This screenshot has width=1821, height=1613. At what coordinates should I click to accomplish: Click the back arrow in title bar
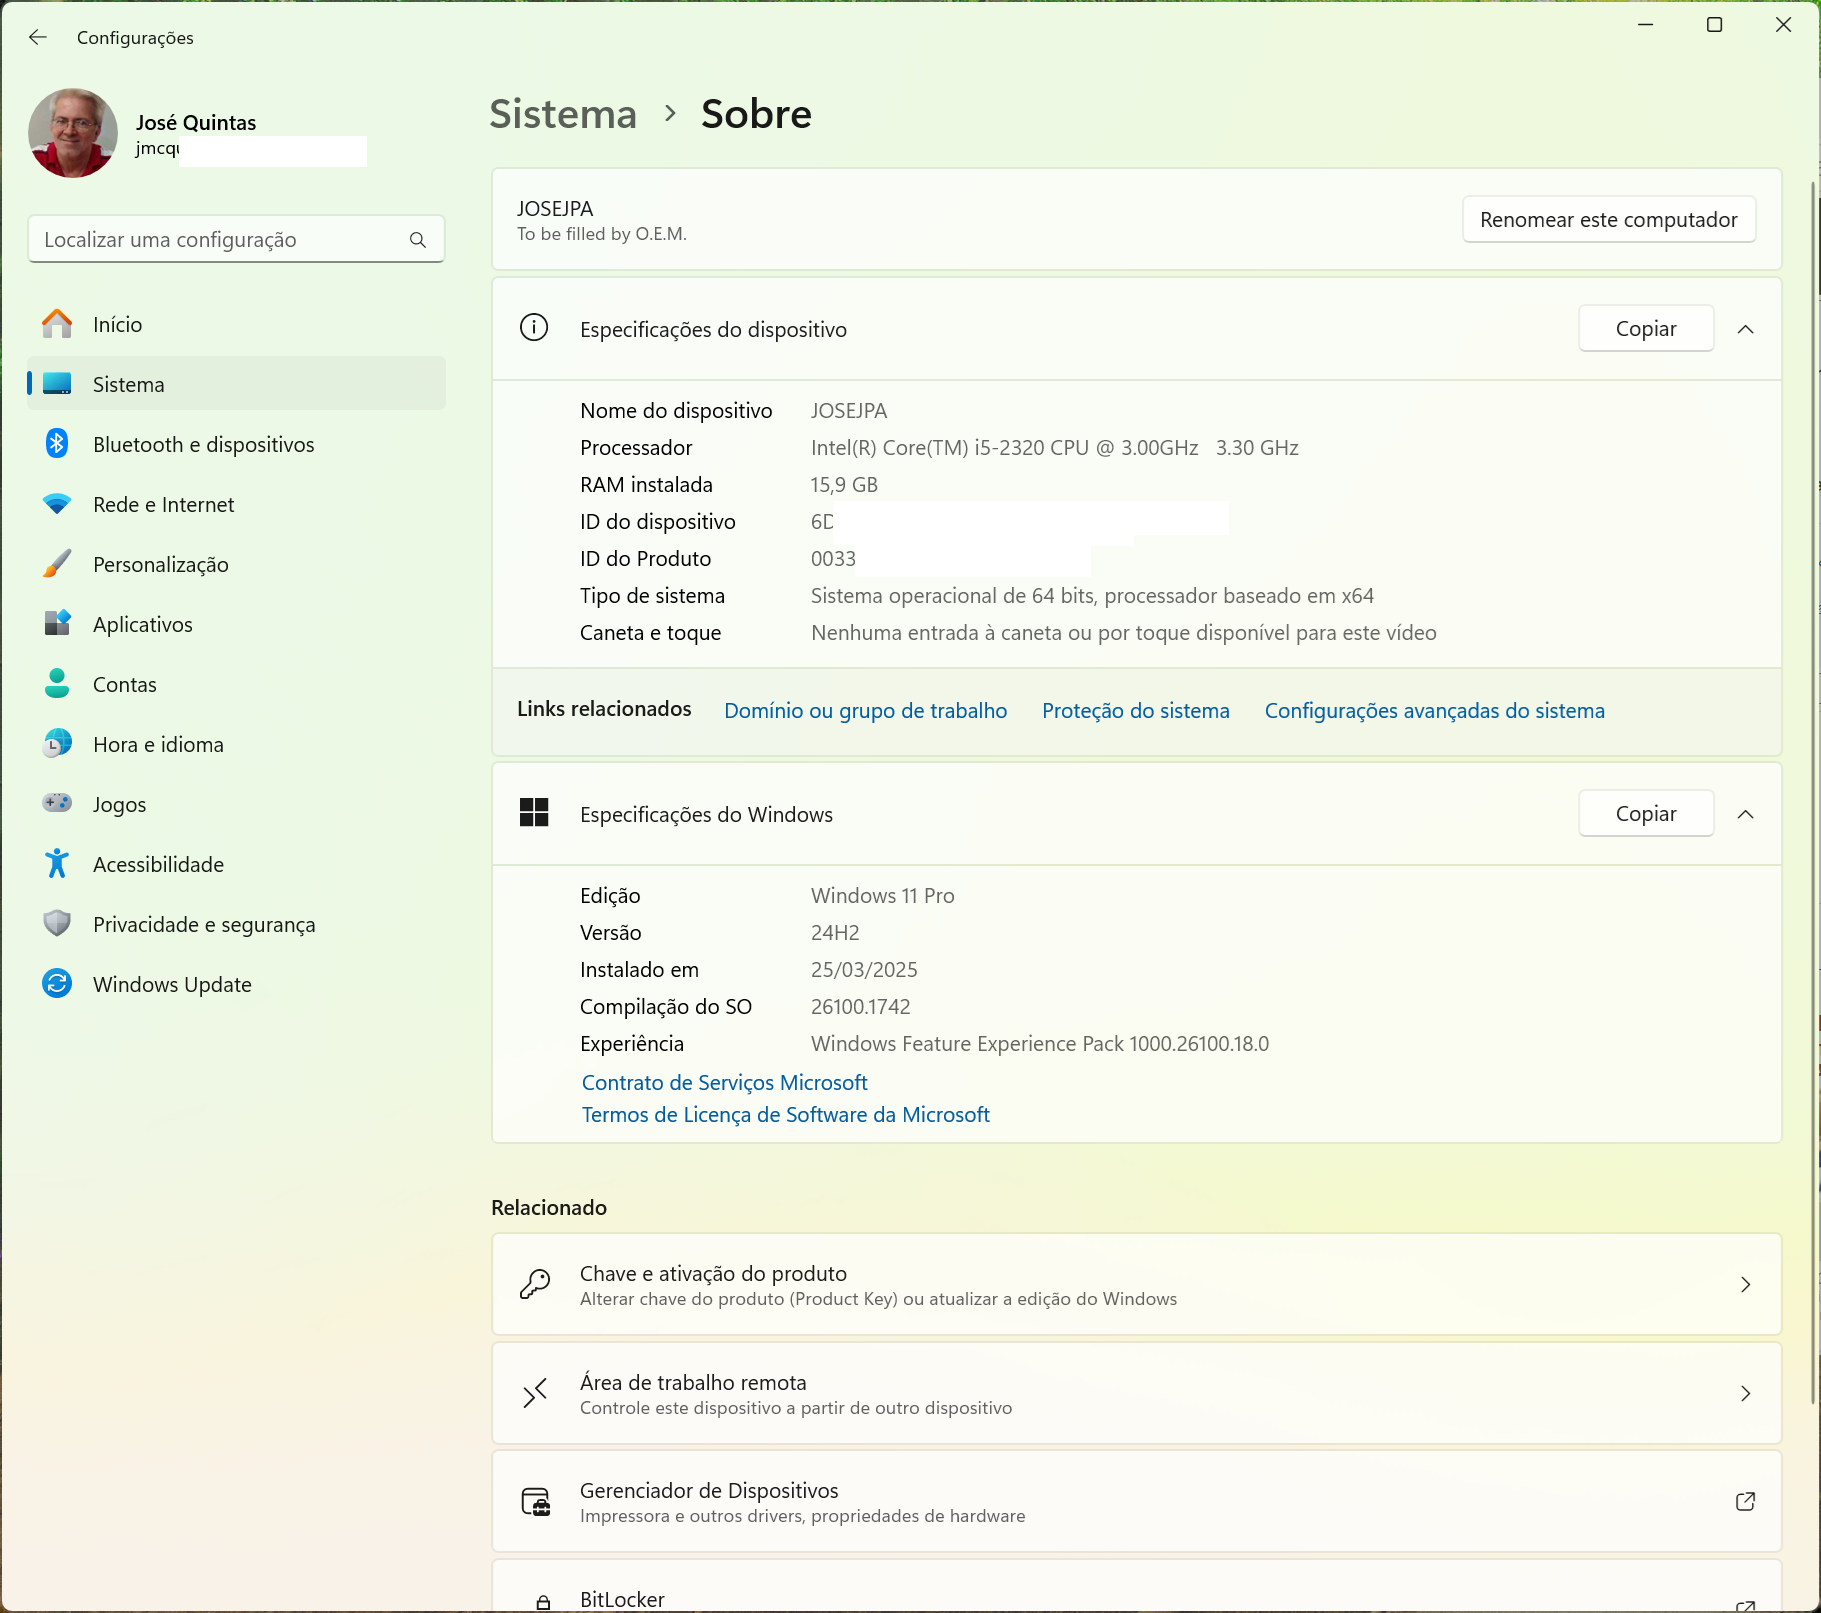click(38, 37)
